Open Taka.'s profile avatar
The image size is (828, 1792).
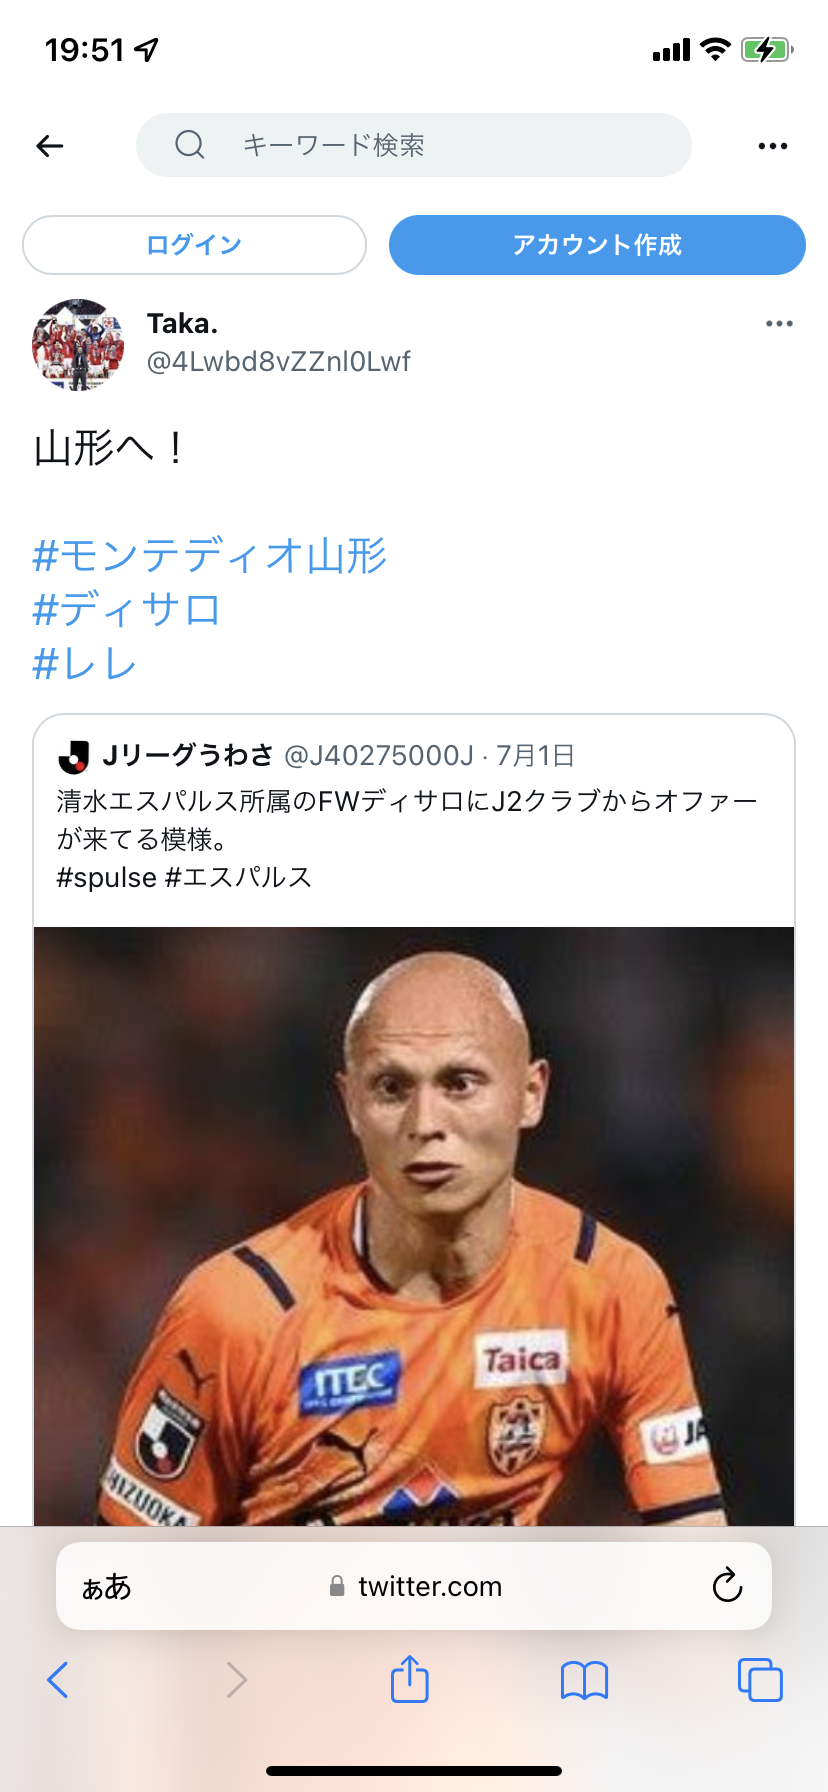pos(78,344)
